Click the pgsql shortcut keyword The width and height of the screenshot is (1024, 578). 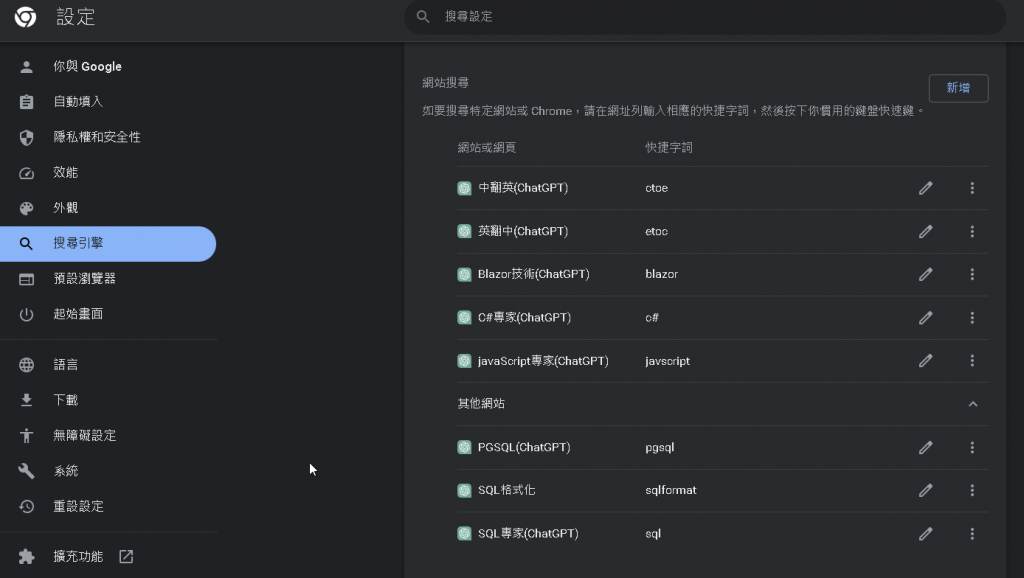[x=660, y=448]
